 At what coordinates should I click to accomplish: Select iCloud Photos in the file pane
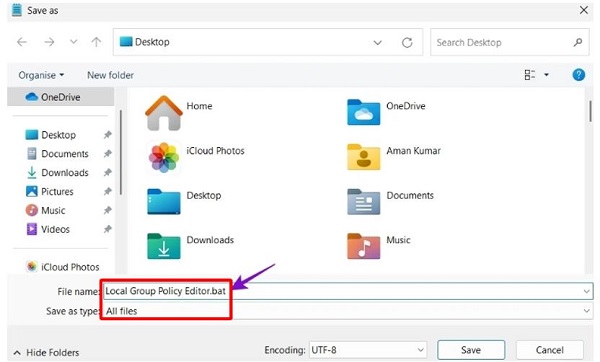click(x=196, y=157)
